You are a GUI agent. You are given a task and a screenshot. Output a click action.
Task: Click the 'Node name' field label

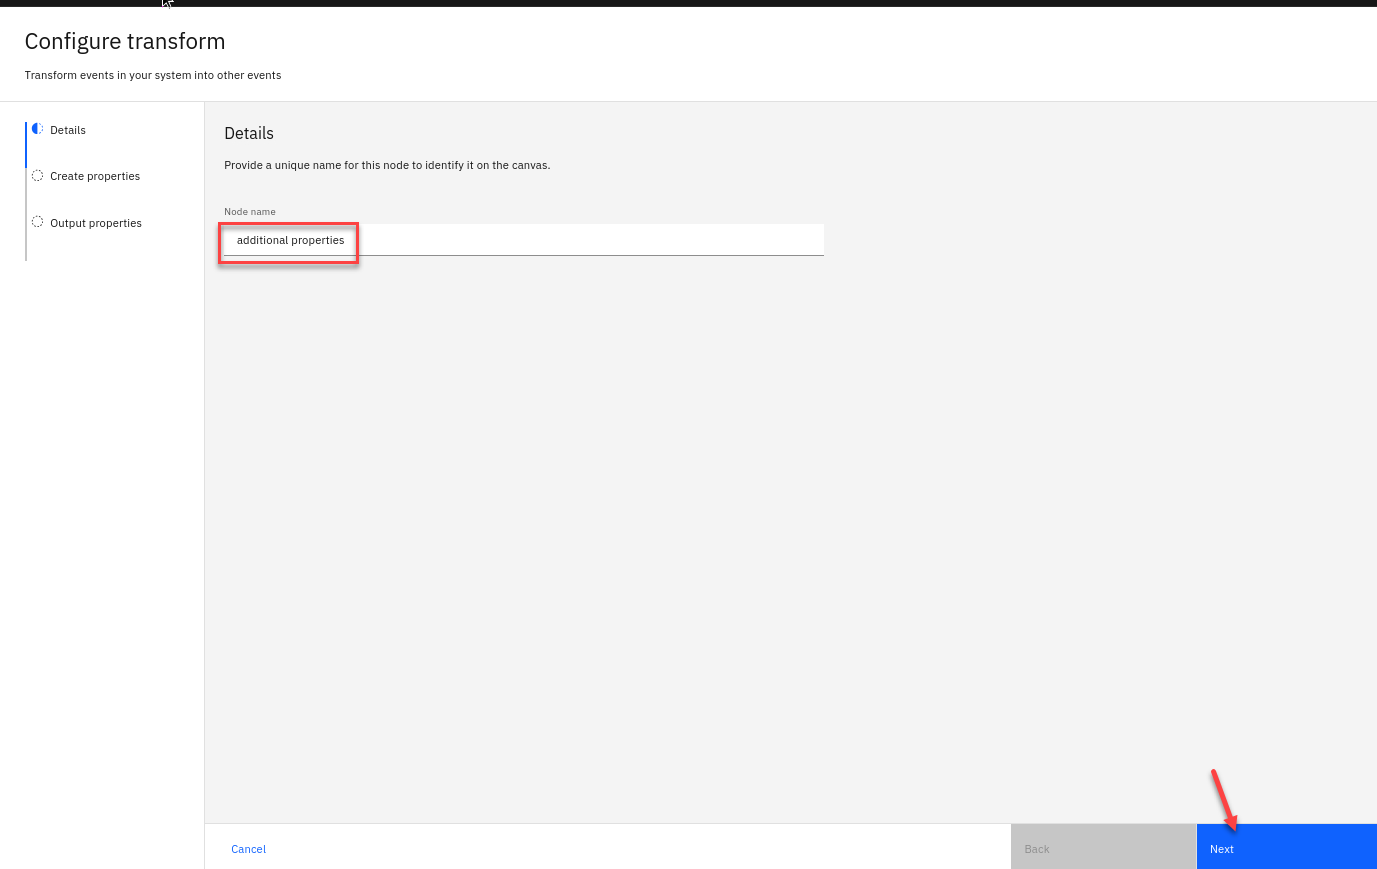[250, 212]
